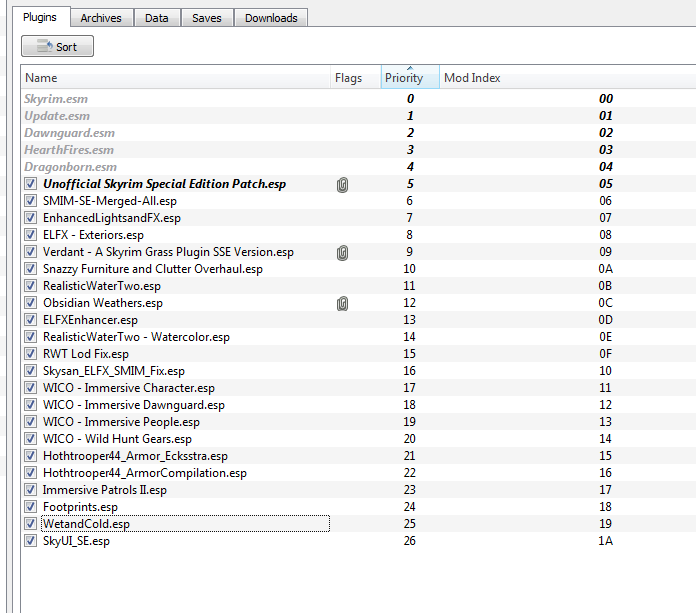
Task: Toggle Skysan_ELFX_SMIM_Fix.esp checkbox
Action: (30, 371)
